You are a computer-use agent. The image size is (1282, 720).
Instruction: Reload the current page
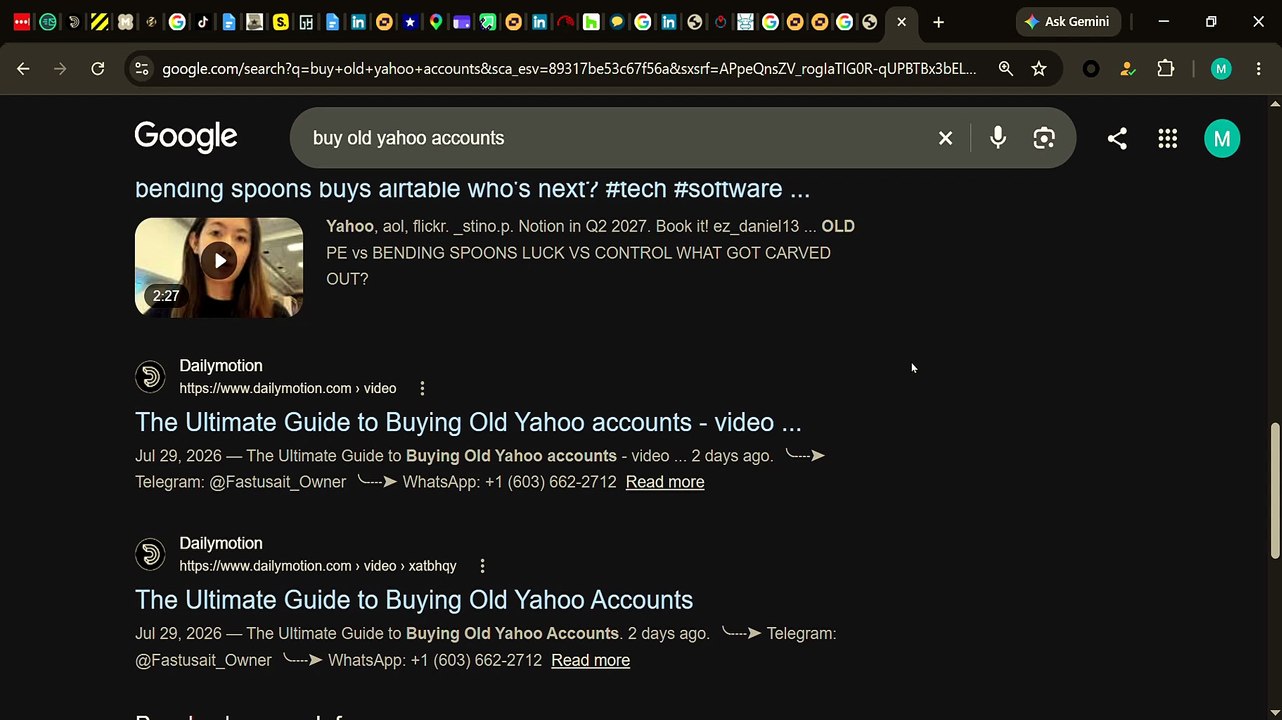point(97,69)
